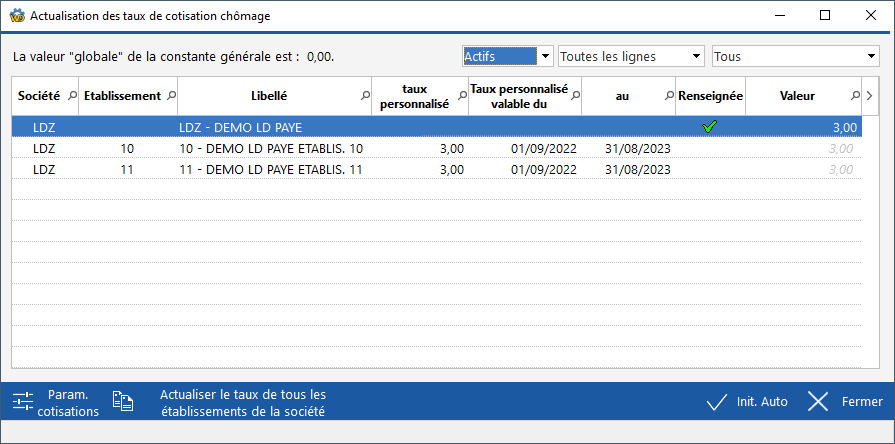
Task: Click the search icon in Valeur column header
Action: pos(854,96)
